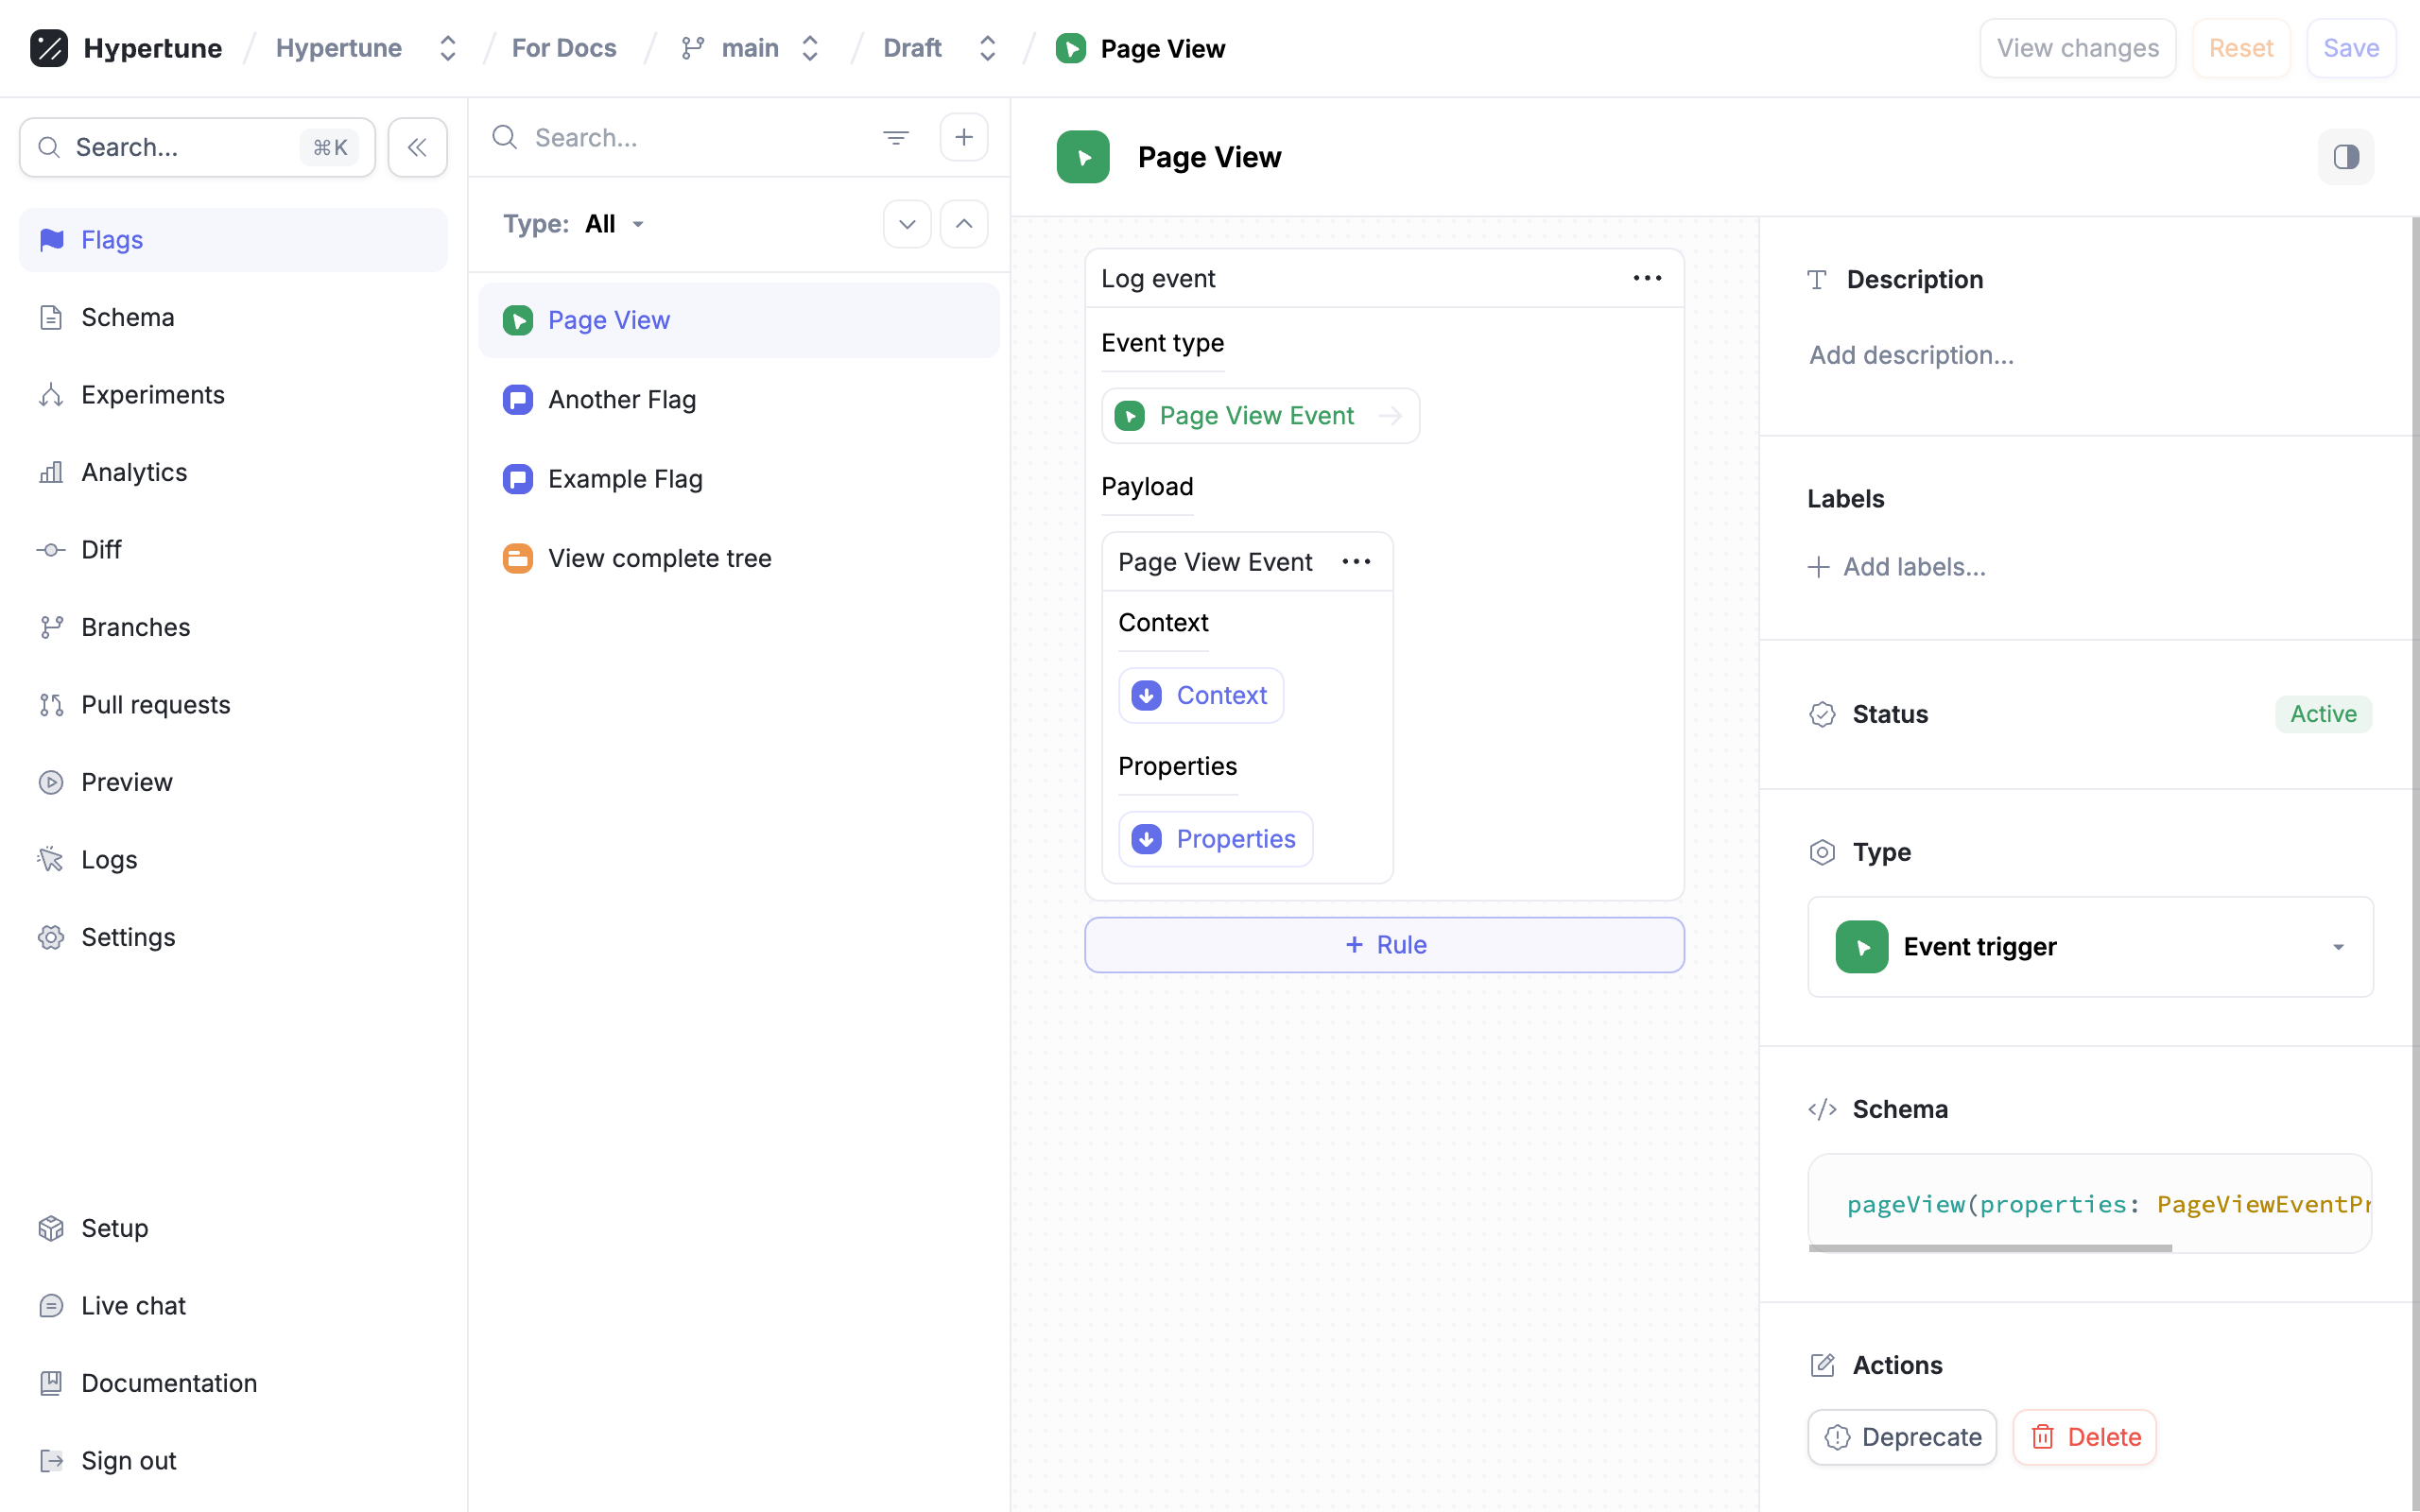Expand all flags with down chevron
This screenshot has height=1512, width=2420.
pyautogui.click(x=906, y=224)
